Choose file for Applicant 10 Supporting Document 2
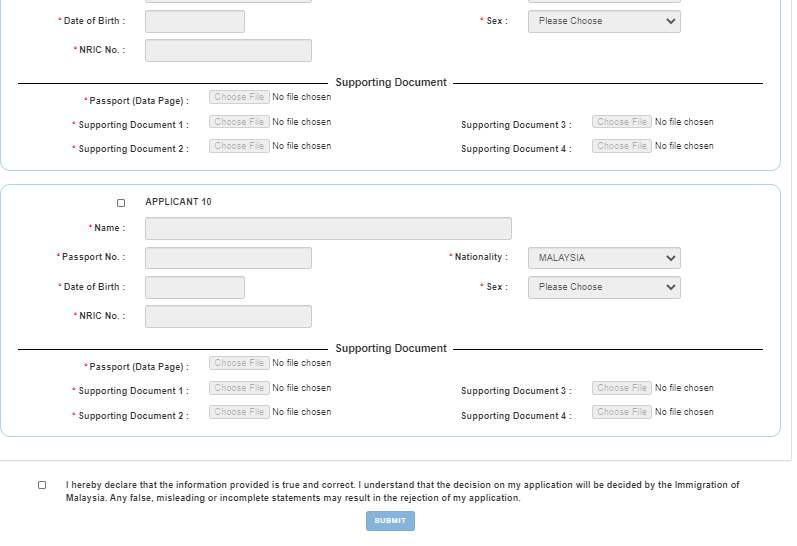This screenshot has height=546, width=797. 239,412
